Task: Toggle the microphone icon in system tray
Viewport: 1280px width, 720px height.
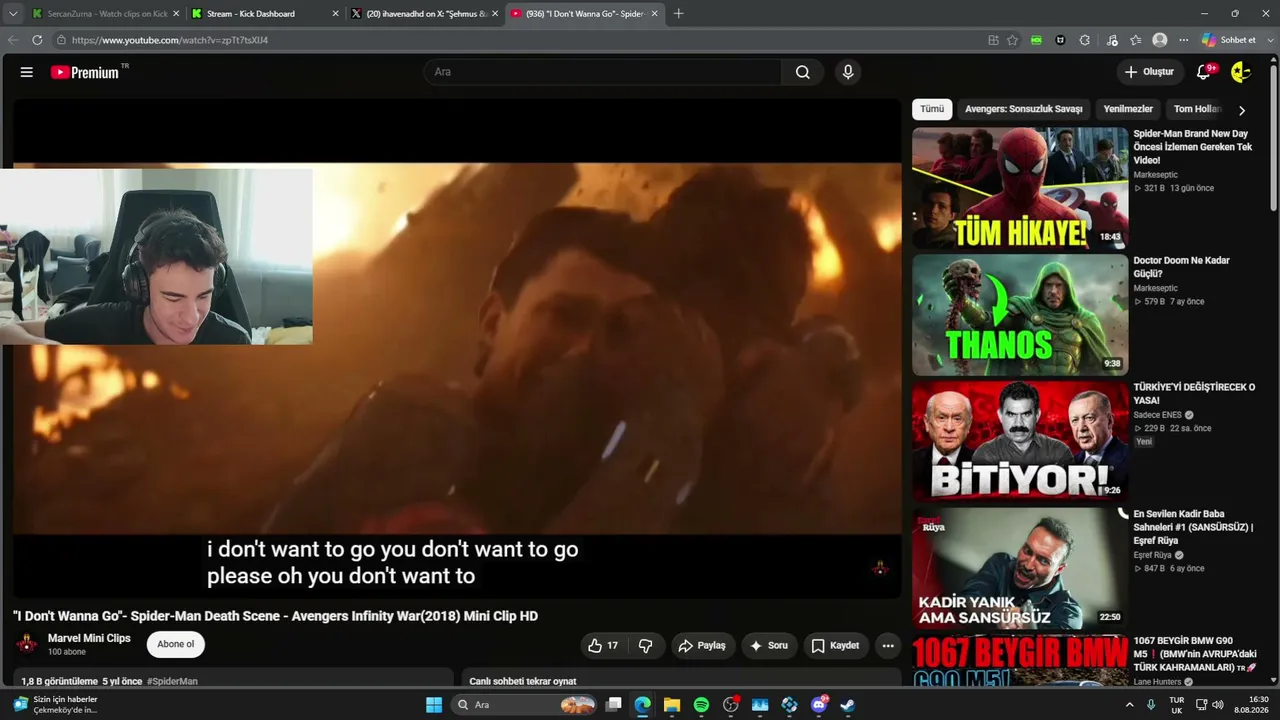Action: (x=1151, y=705)
